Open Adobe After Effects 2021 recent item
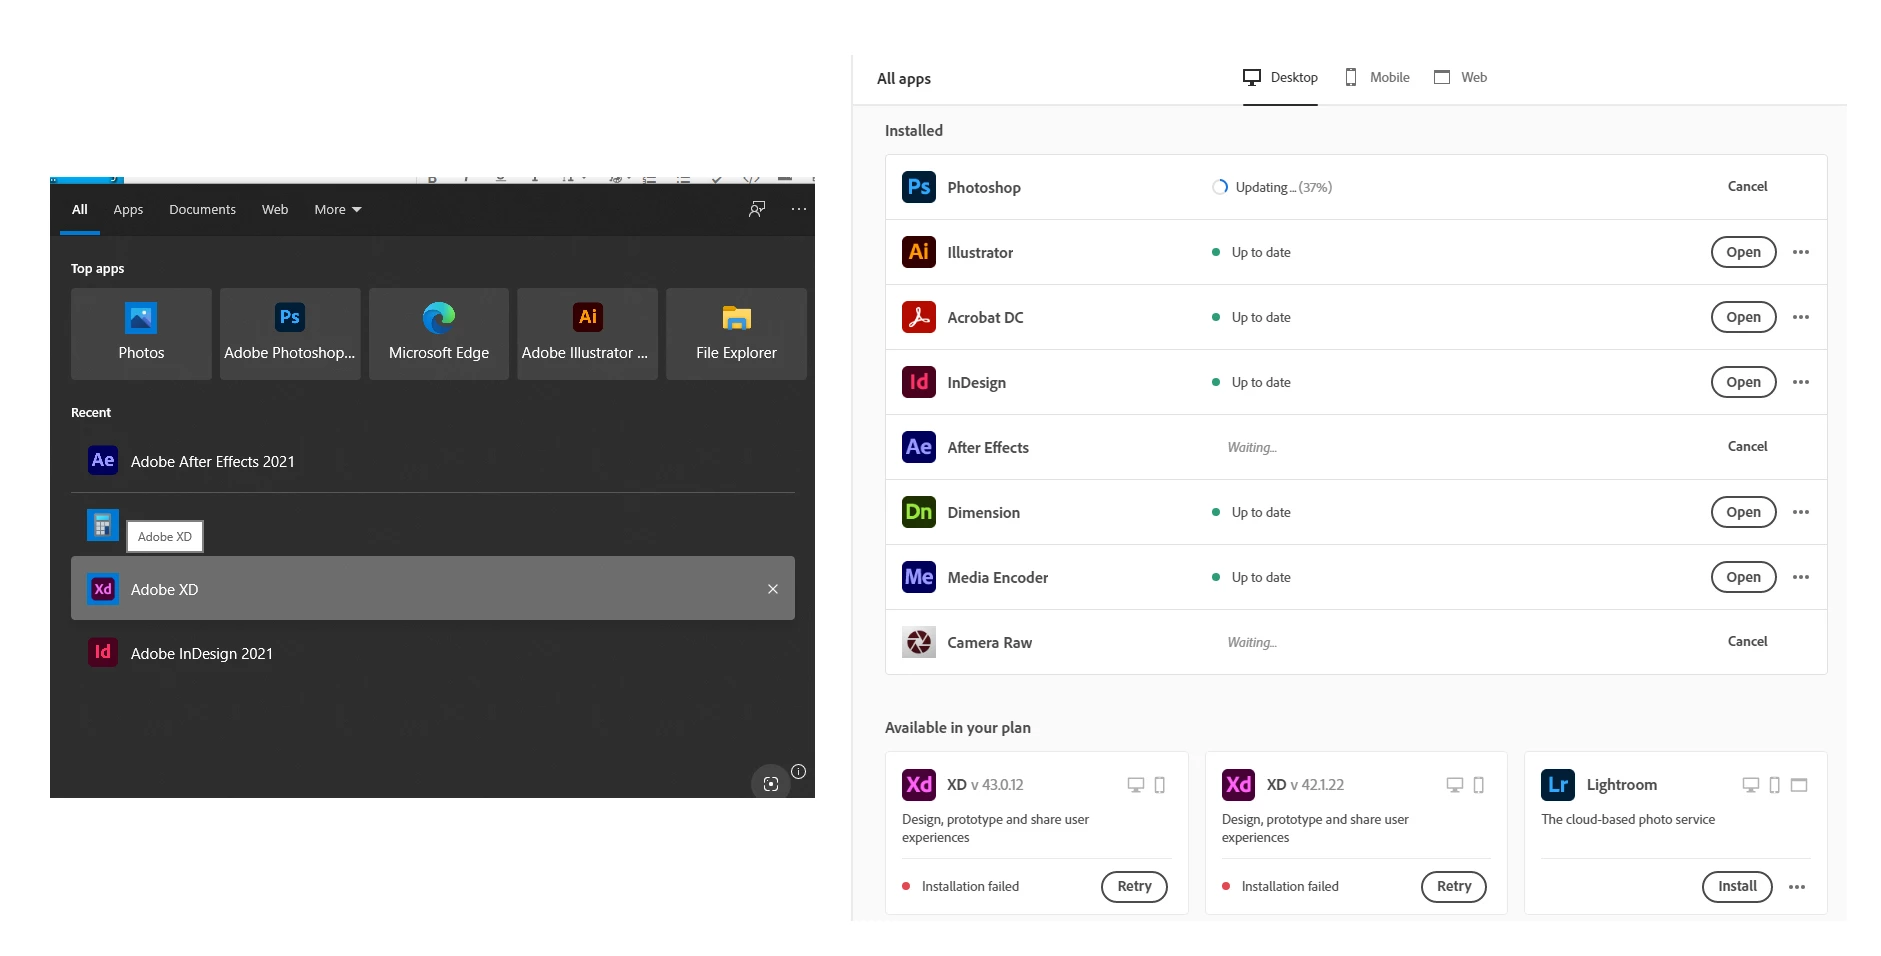This screenshot has width=1881, height=956. point(433,461)
